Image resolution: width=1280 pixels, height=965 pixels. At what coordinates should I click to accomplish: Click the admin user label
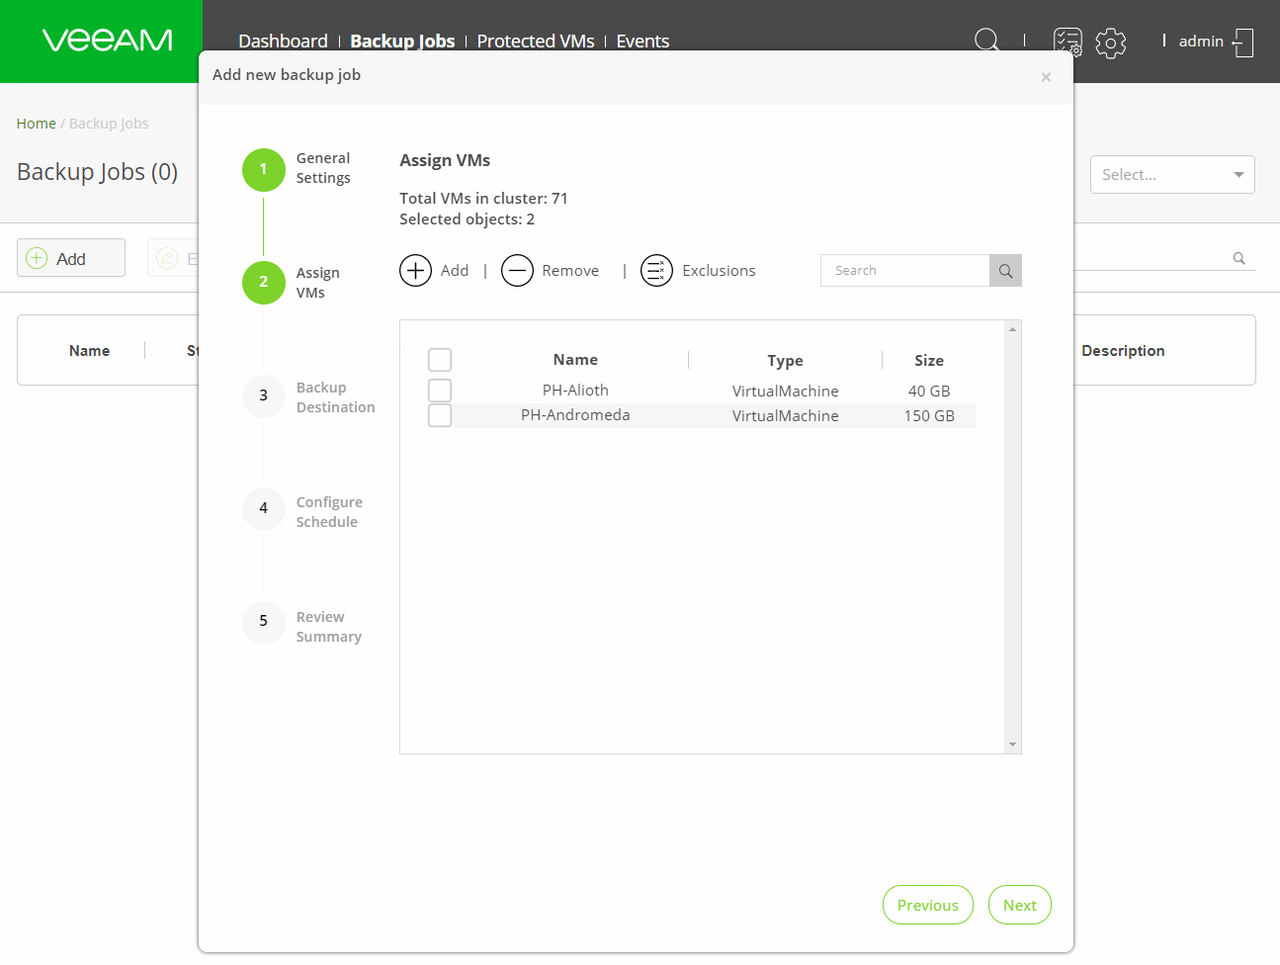(1201, 41)
